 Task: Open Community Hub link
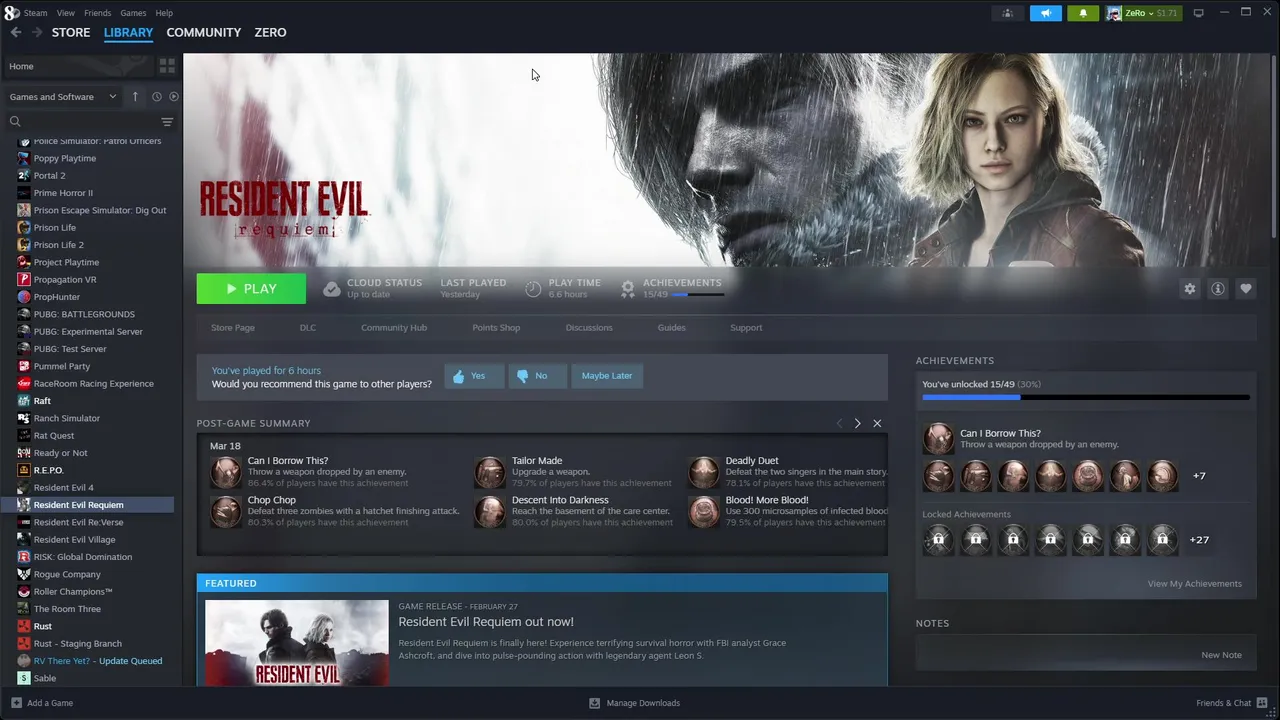pyautogui.click(x=394, y=328)
